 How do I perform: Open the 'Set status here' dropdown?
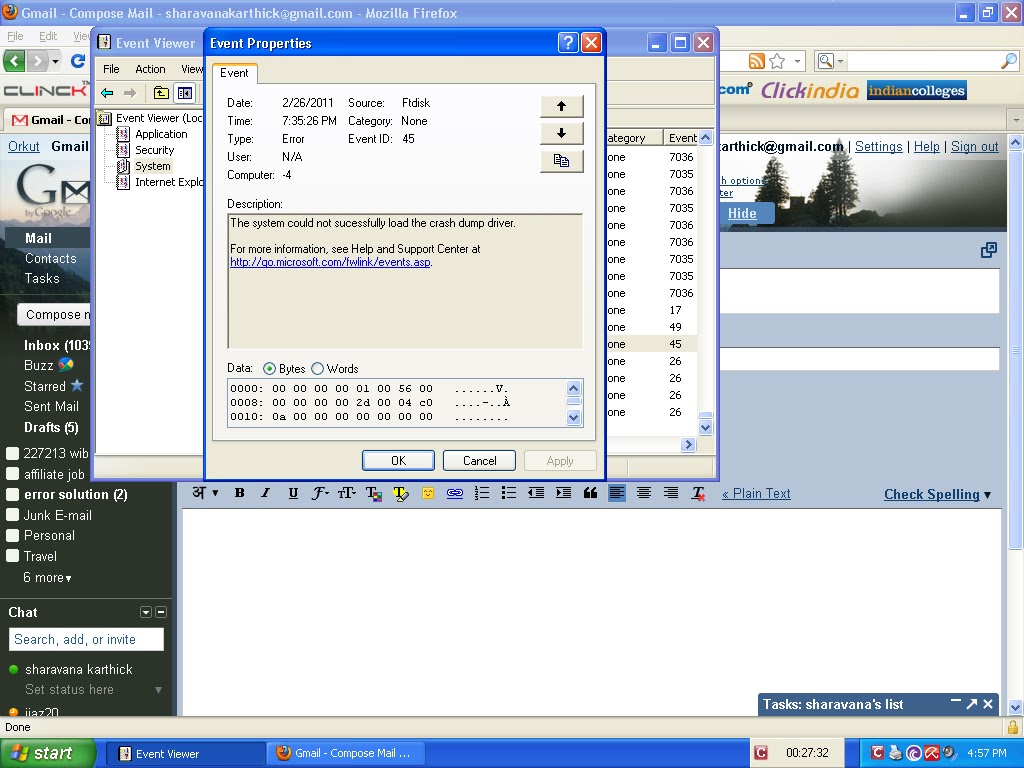click(x=158, y=690)
